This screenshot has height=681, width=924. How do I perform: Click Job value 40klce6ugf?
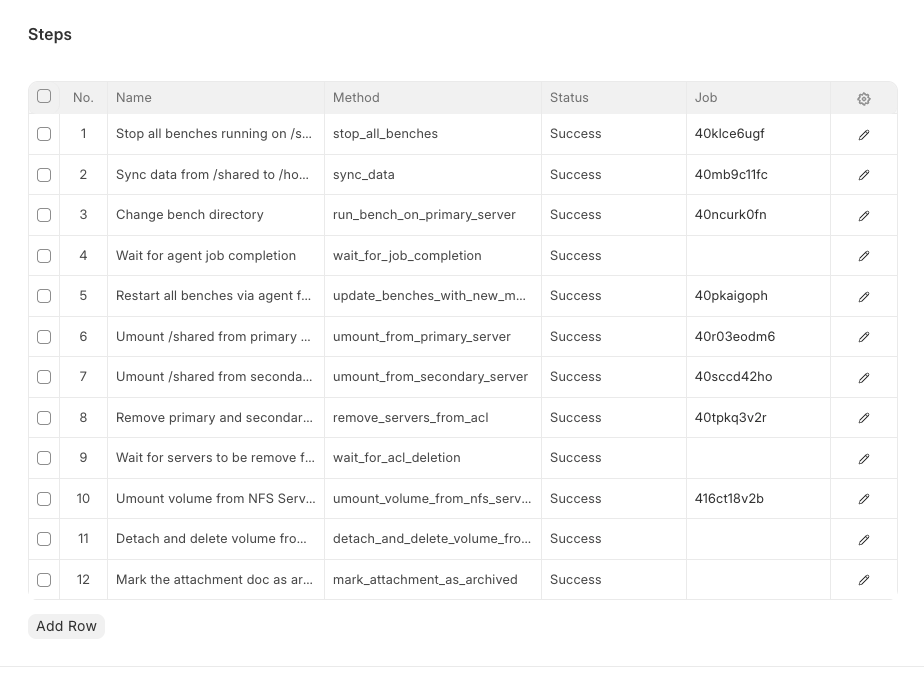point(730,134)
